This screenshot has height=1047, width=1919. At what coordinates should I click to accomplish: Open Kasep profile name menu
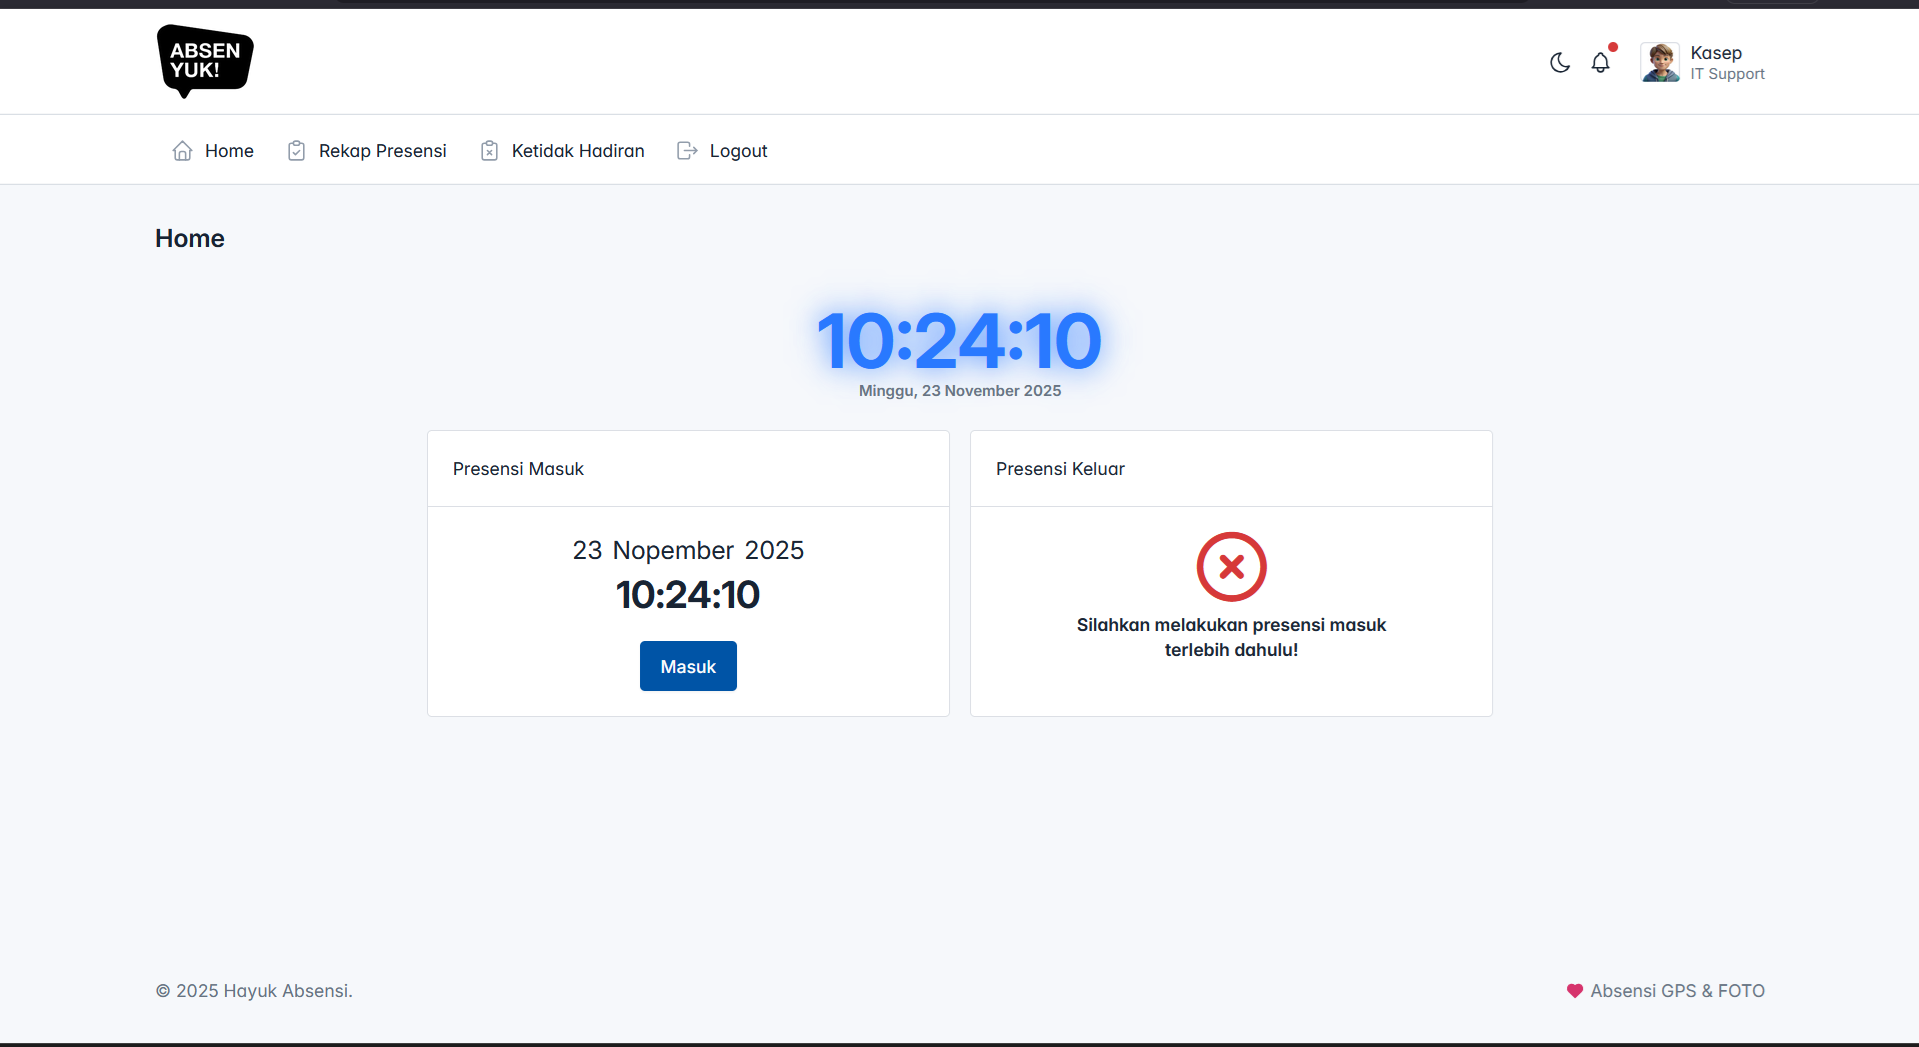(1716, 53)
